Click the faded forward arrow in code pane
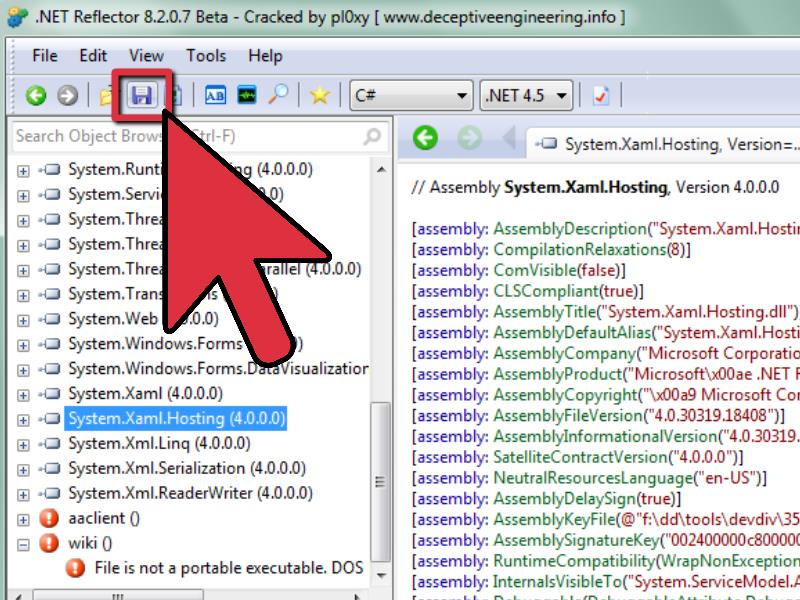The image size is (800, 600). click(470, 137)
